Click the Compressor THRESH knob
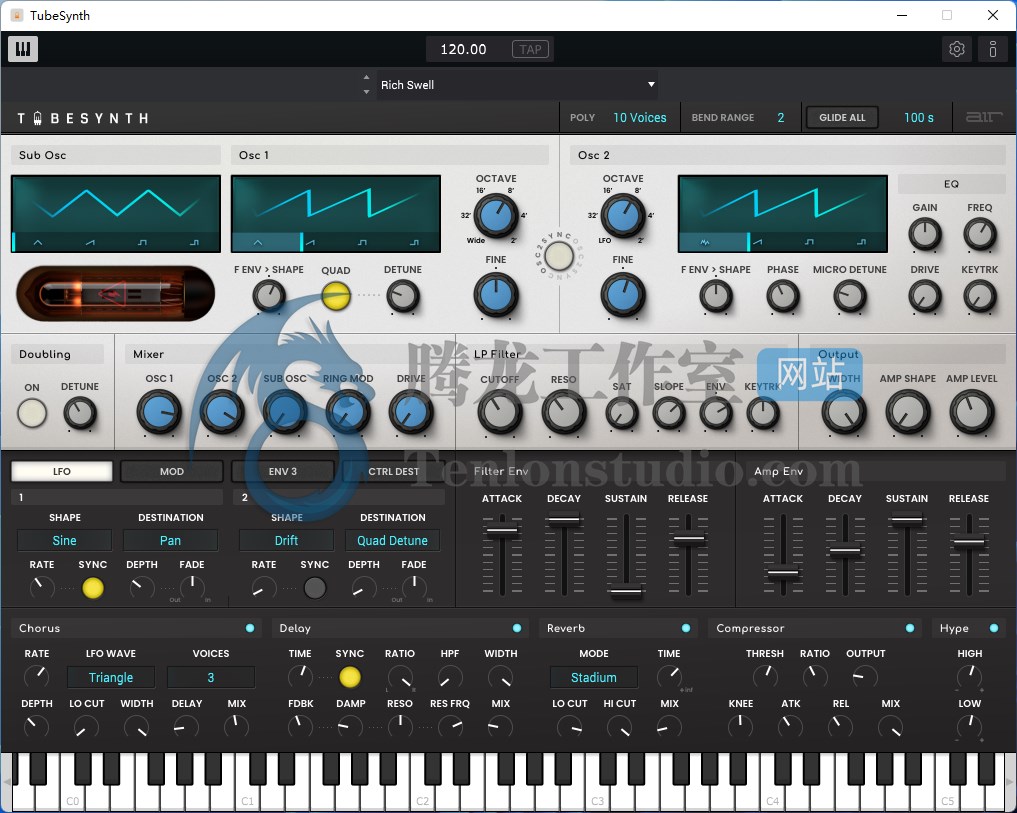Viewport: 1017px width, 813px height. [x=765, y=677]
